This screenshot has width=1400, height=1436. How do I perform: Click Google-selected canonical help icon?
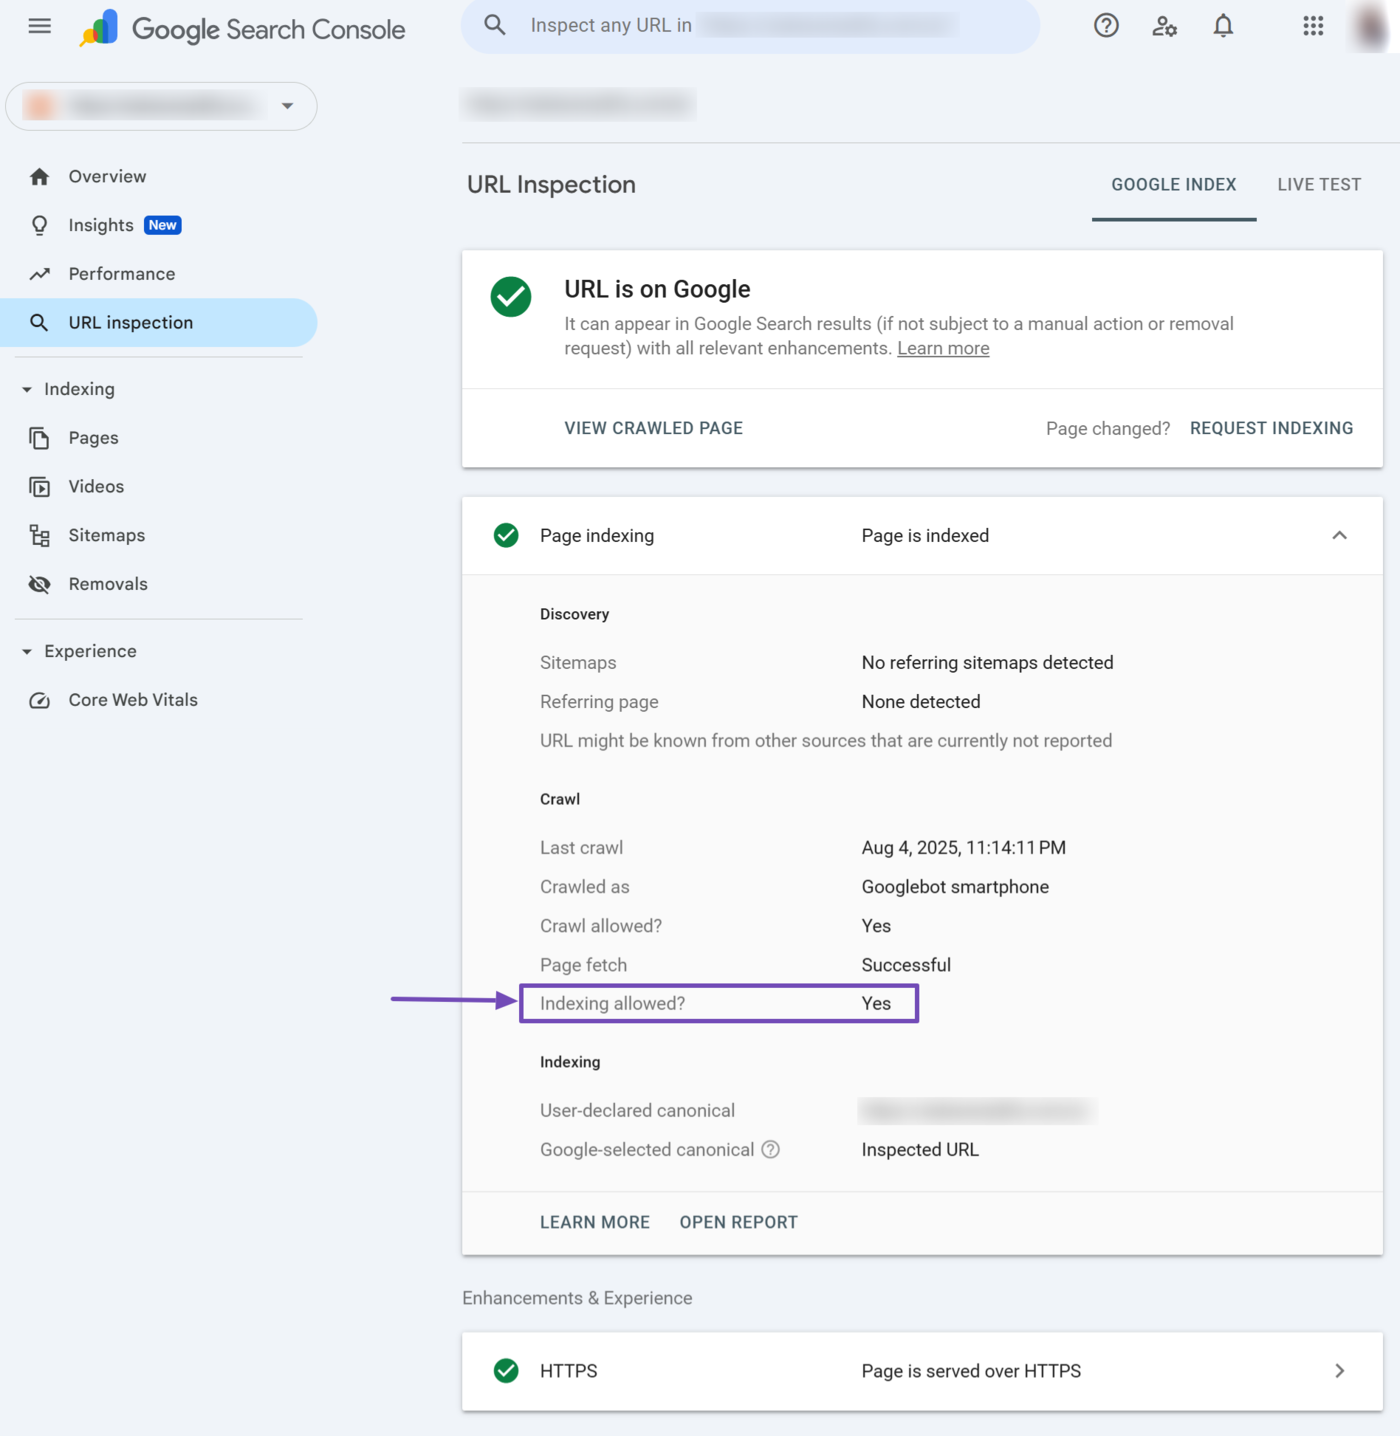[x=770, y=1150]
